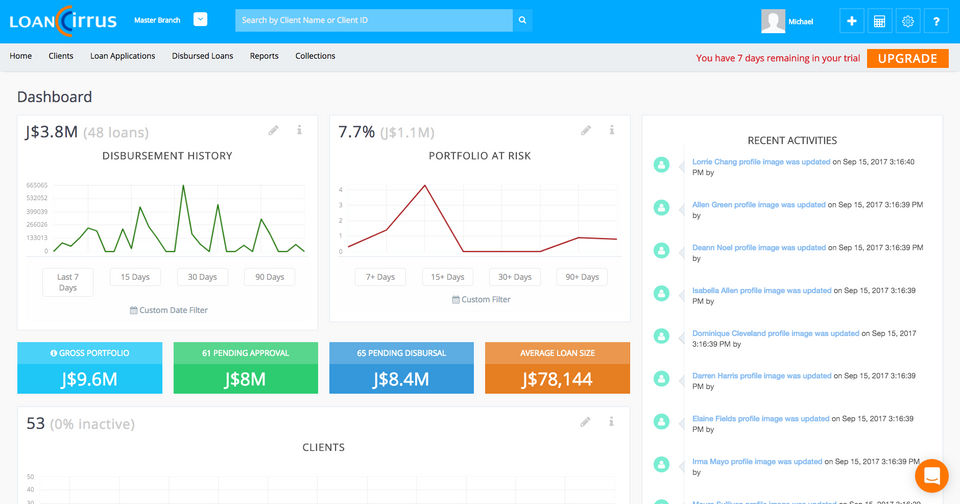Viewport: 960px width, 504px height.
Task: Click the Gross Portfolio info icon
Action: [x=53, y=353]
